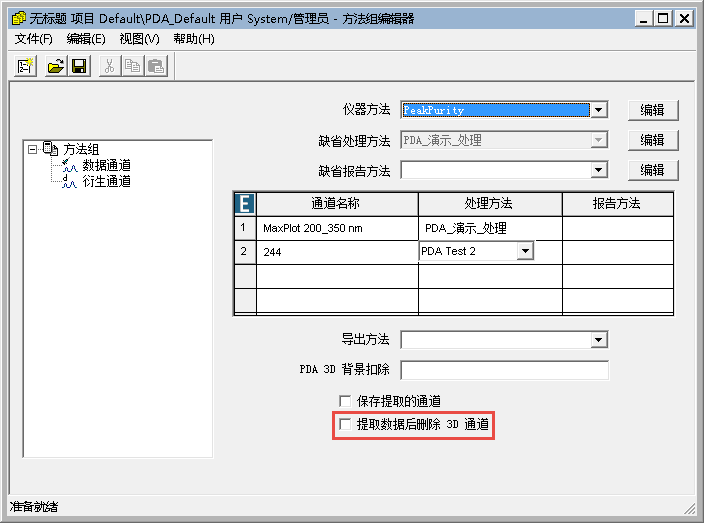This screenshot has width=704, height=523.
Task: Click 编辑 button beside 缺省处理方法
Action: [653, 141]
